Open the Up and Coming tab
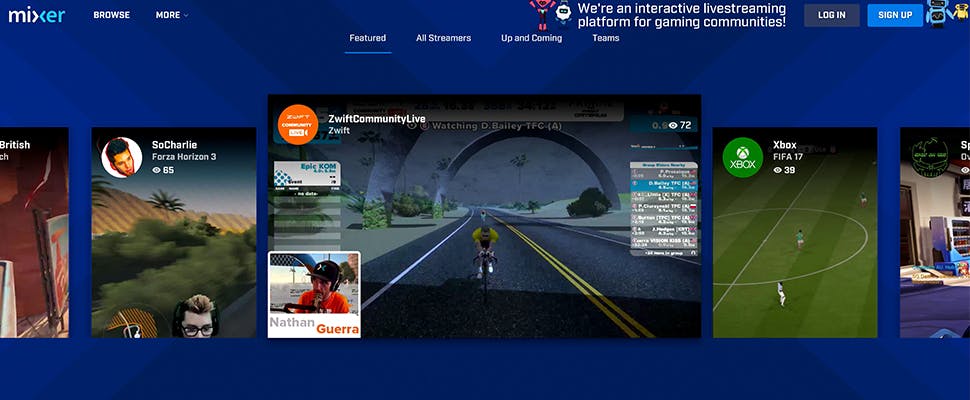The width and height of the screenshot is (970, 400). tap(531, 38)
